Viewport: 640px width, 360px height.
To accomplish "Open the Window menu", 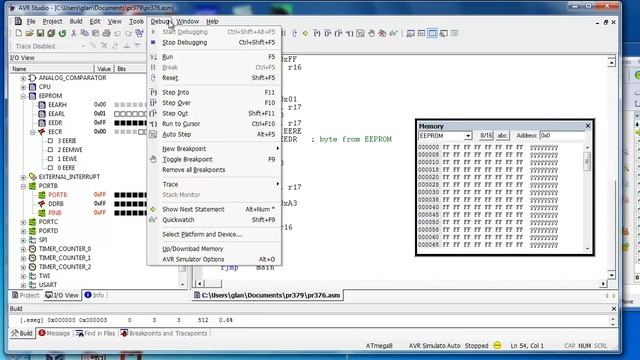I will coord(187,21).
